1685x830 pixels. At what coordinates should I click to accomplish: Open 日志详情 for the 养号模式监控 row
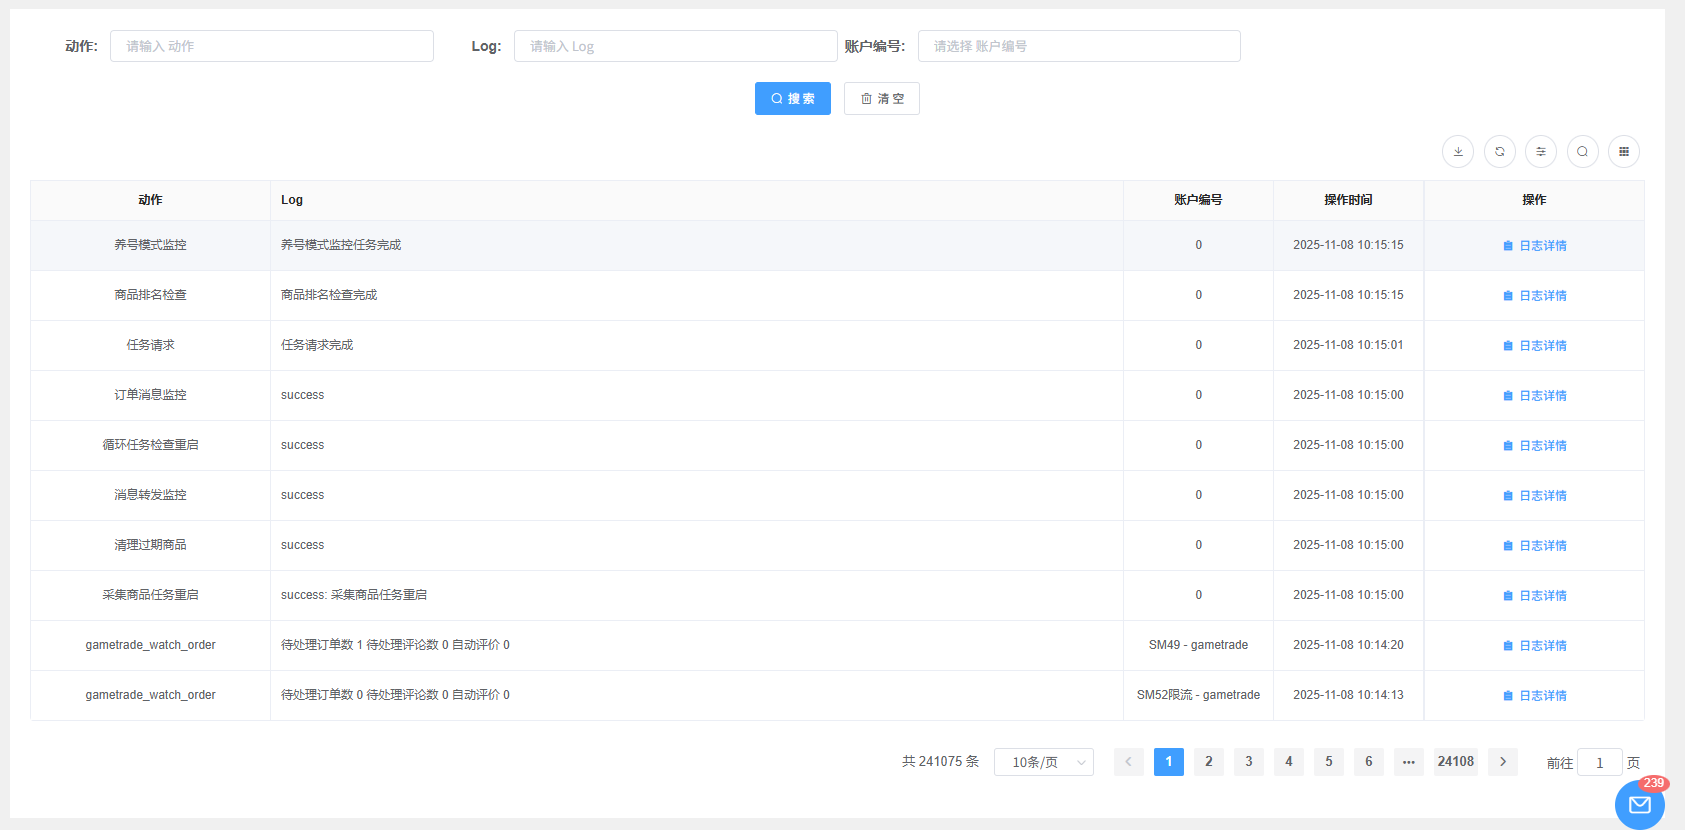[1534, 246]
